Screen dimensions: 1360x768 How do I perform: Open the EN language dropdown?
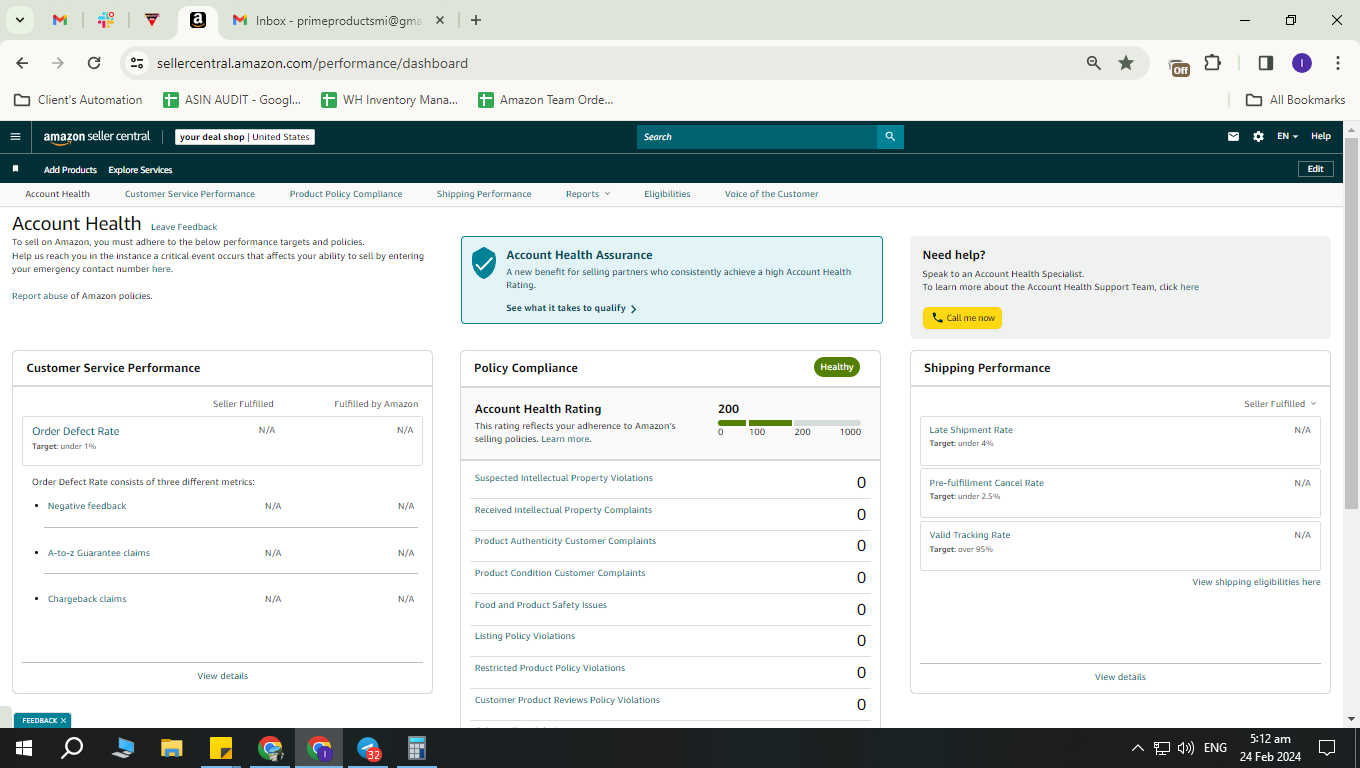(x=1287, y=137)
